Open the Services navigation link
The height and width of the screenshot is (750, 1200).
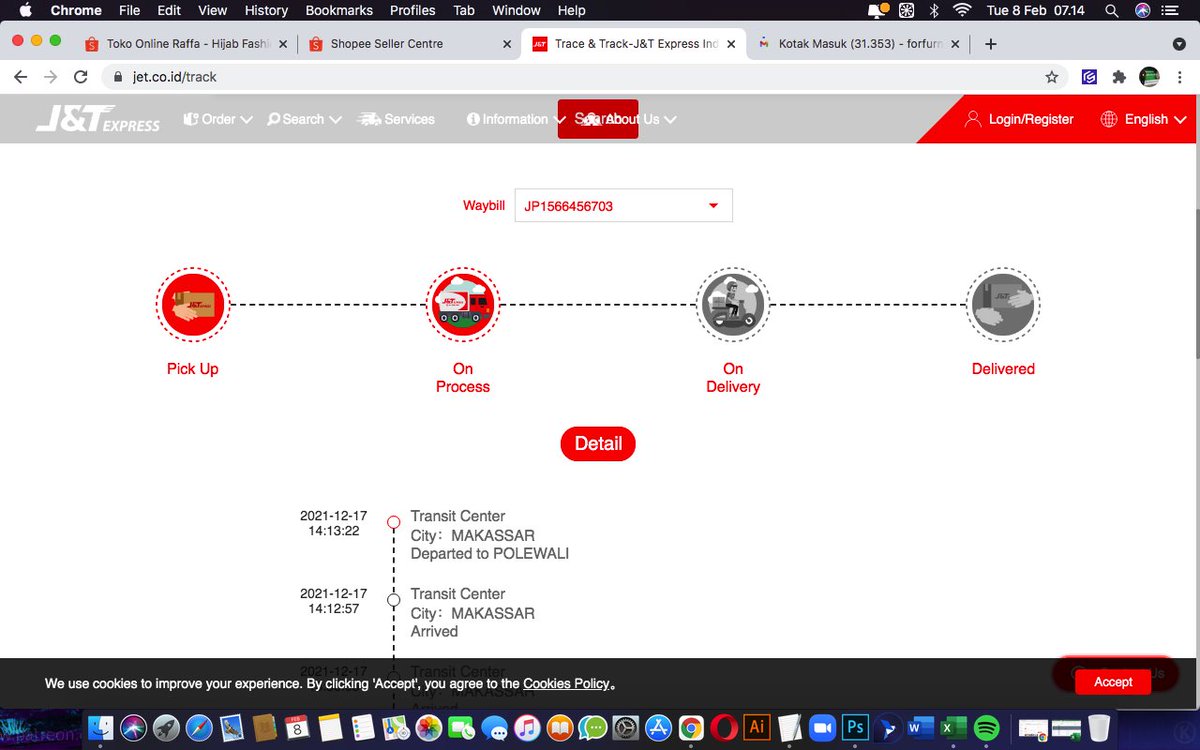tap(397, 119)
